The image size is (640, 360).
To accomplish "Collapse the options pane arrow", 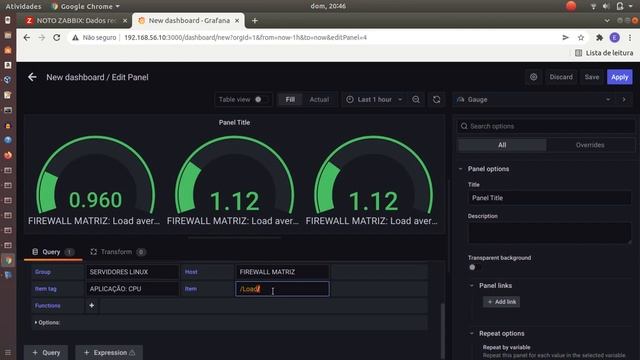I will coord(624,100).
